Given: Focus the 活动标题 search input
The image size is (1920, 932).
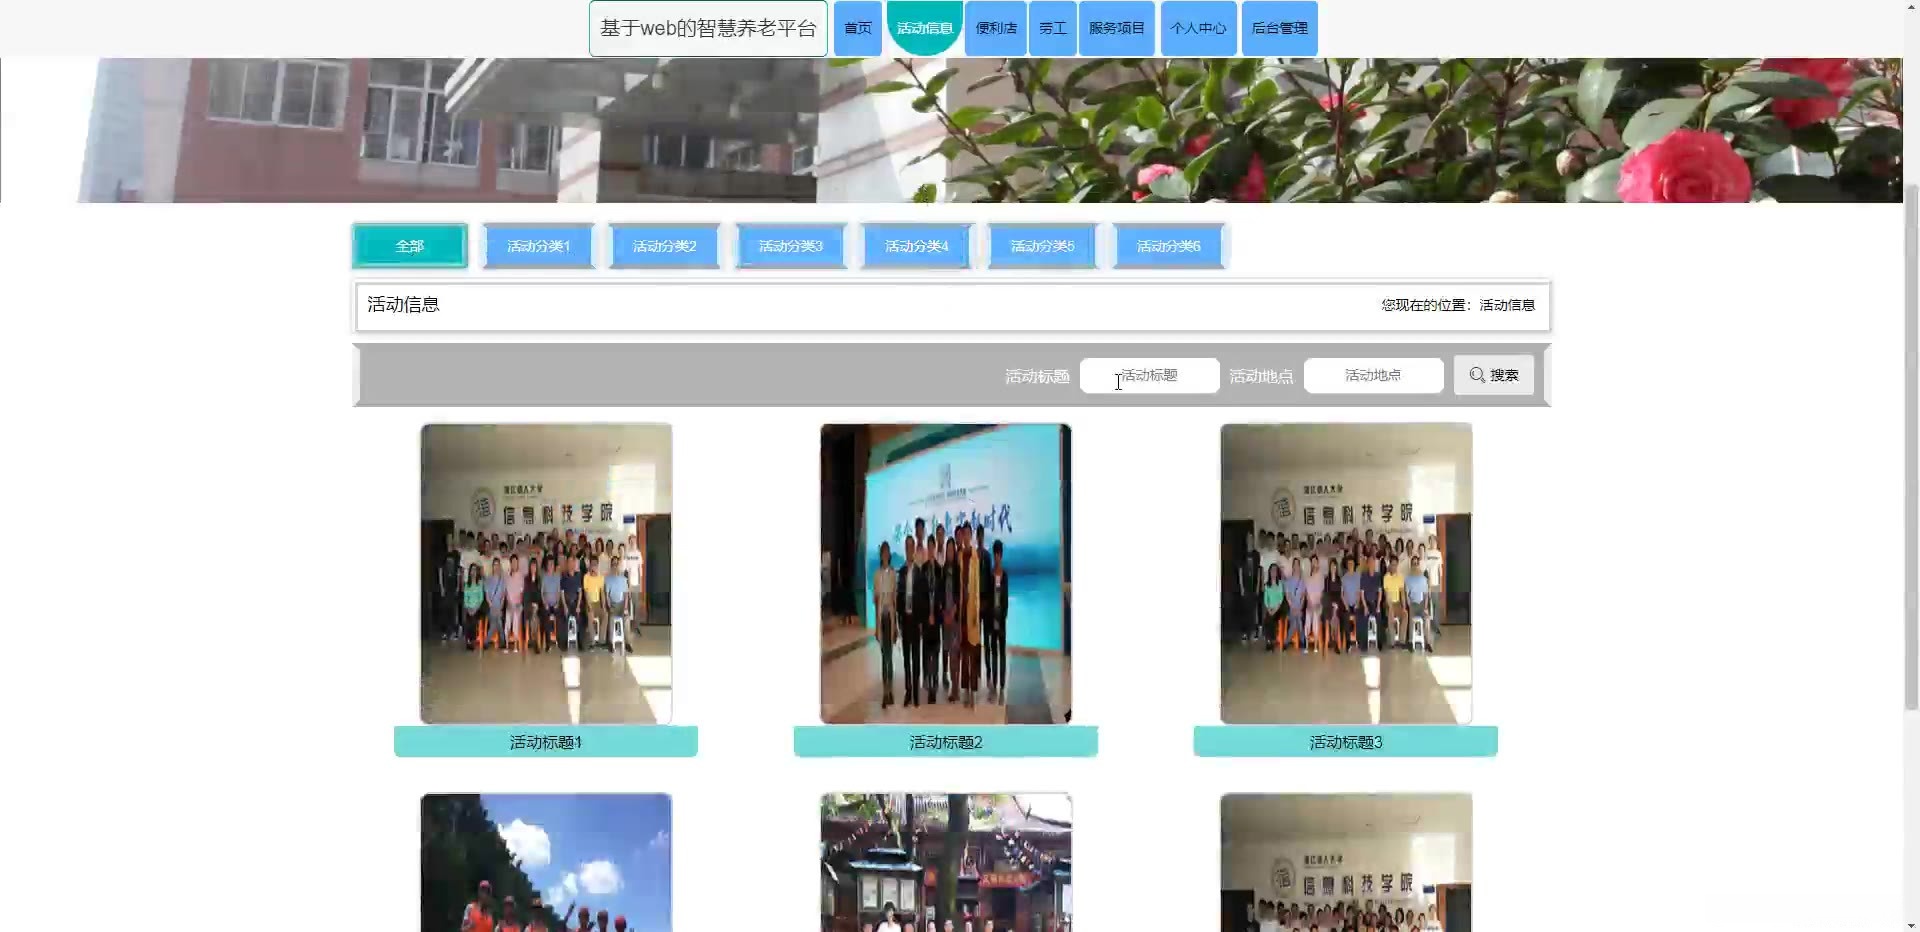Looking at the screenshot, I should [x=1149, y=375].
